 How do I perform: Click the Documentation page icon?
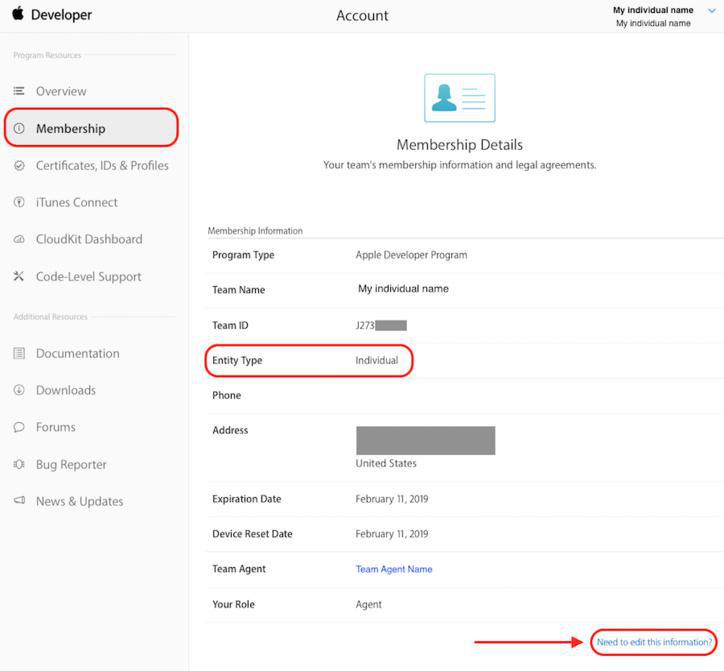click(x=19, y=354)
